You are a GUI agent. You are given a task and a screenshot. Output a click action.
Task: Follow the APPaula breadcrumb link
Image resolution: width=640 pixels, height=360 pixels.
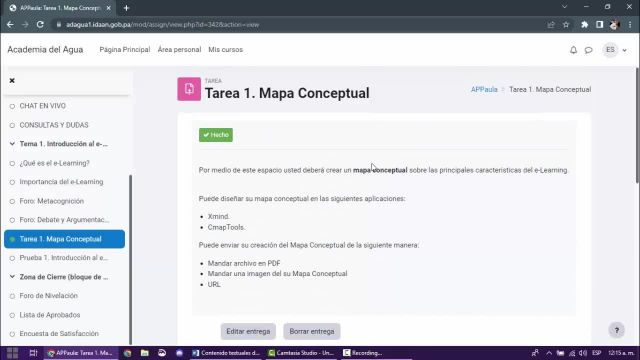coord(484,89)
